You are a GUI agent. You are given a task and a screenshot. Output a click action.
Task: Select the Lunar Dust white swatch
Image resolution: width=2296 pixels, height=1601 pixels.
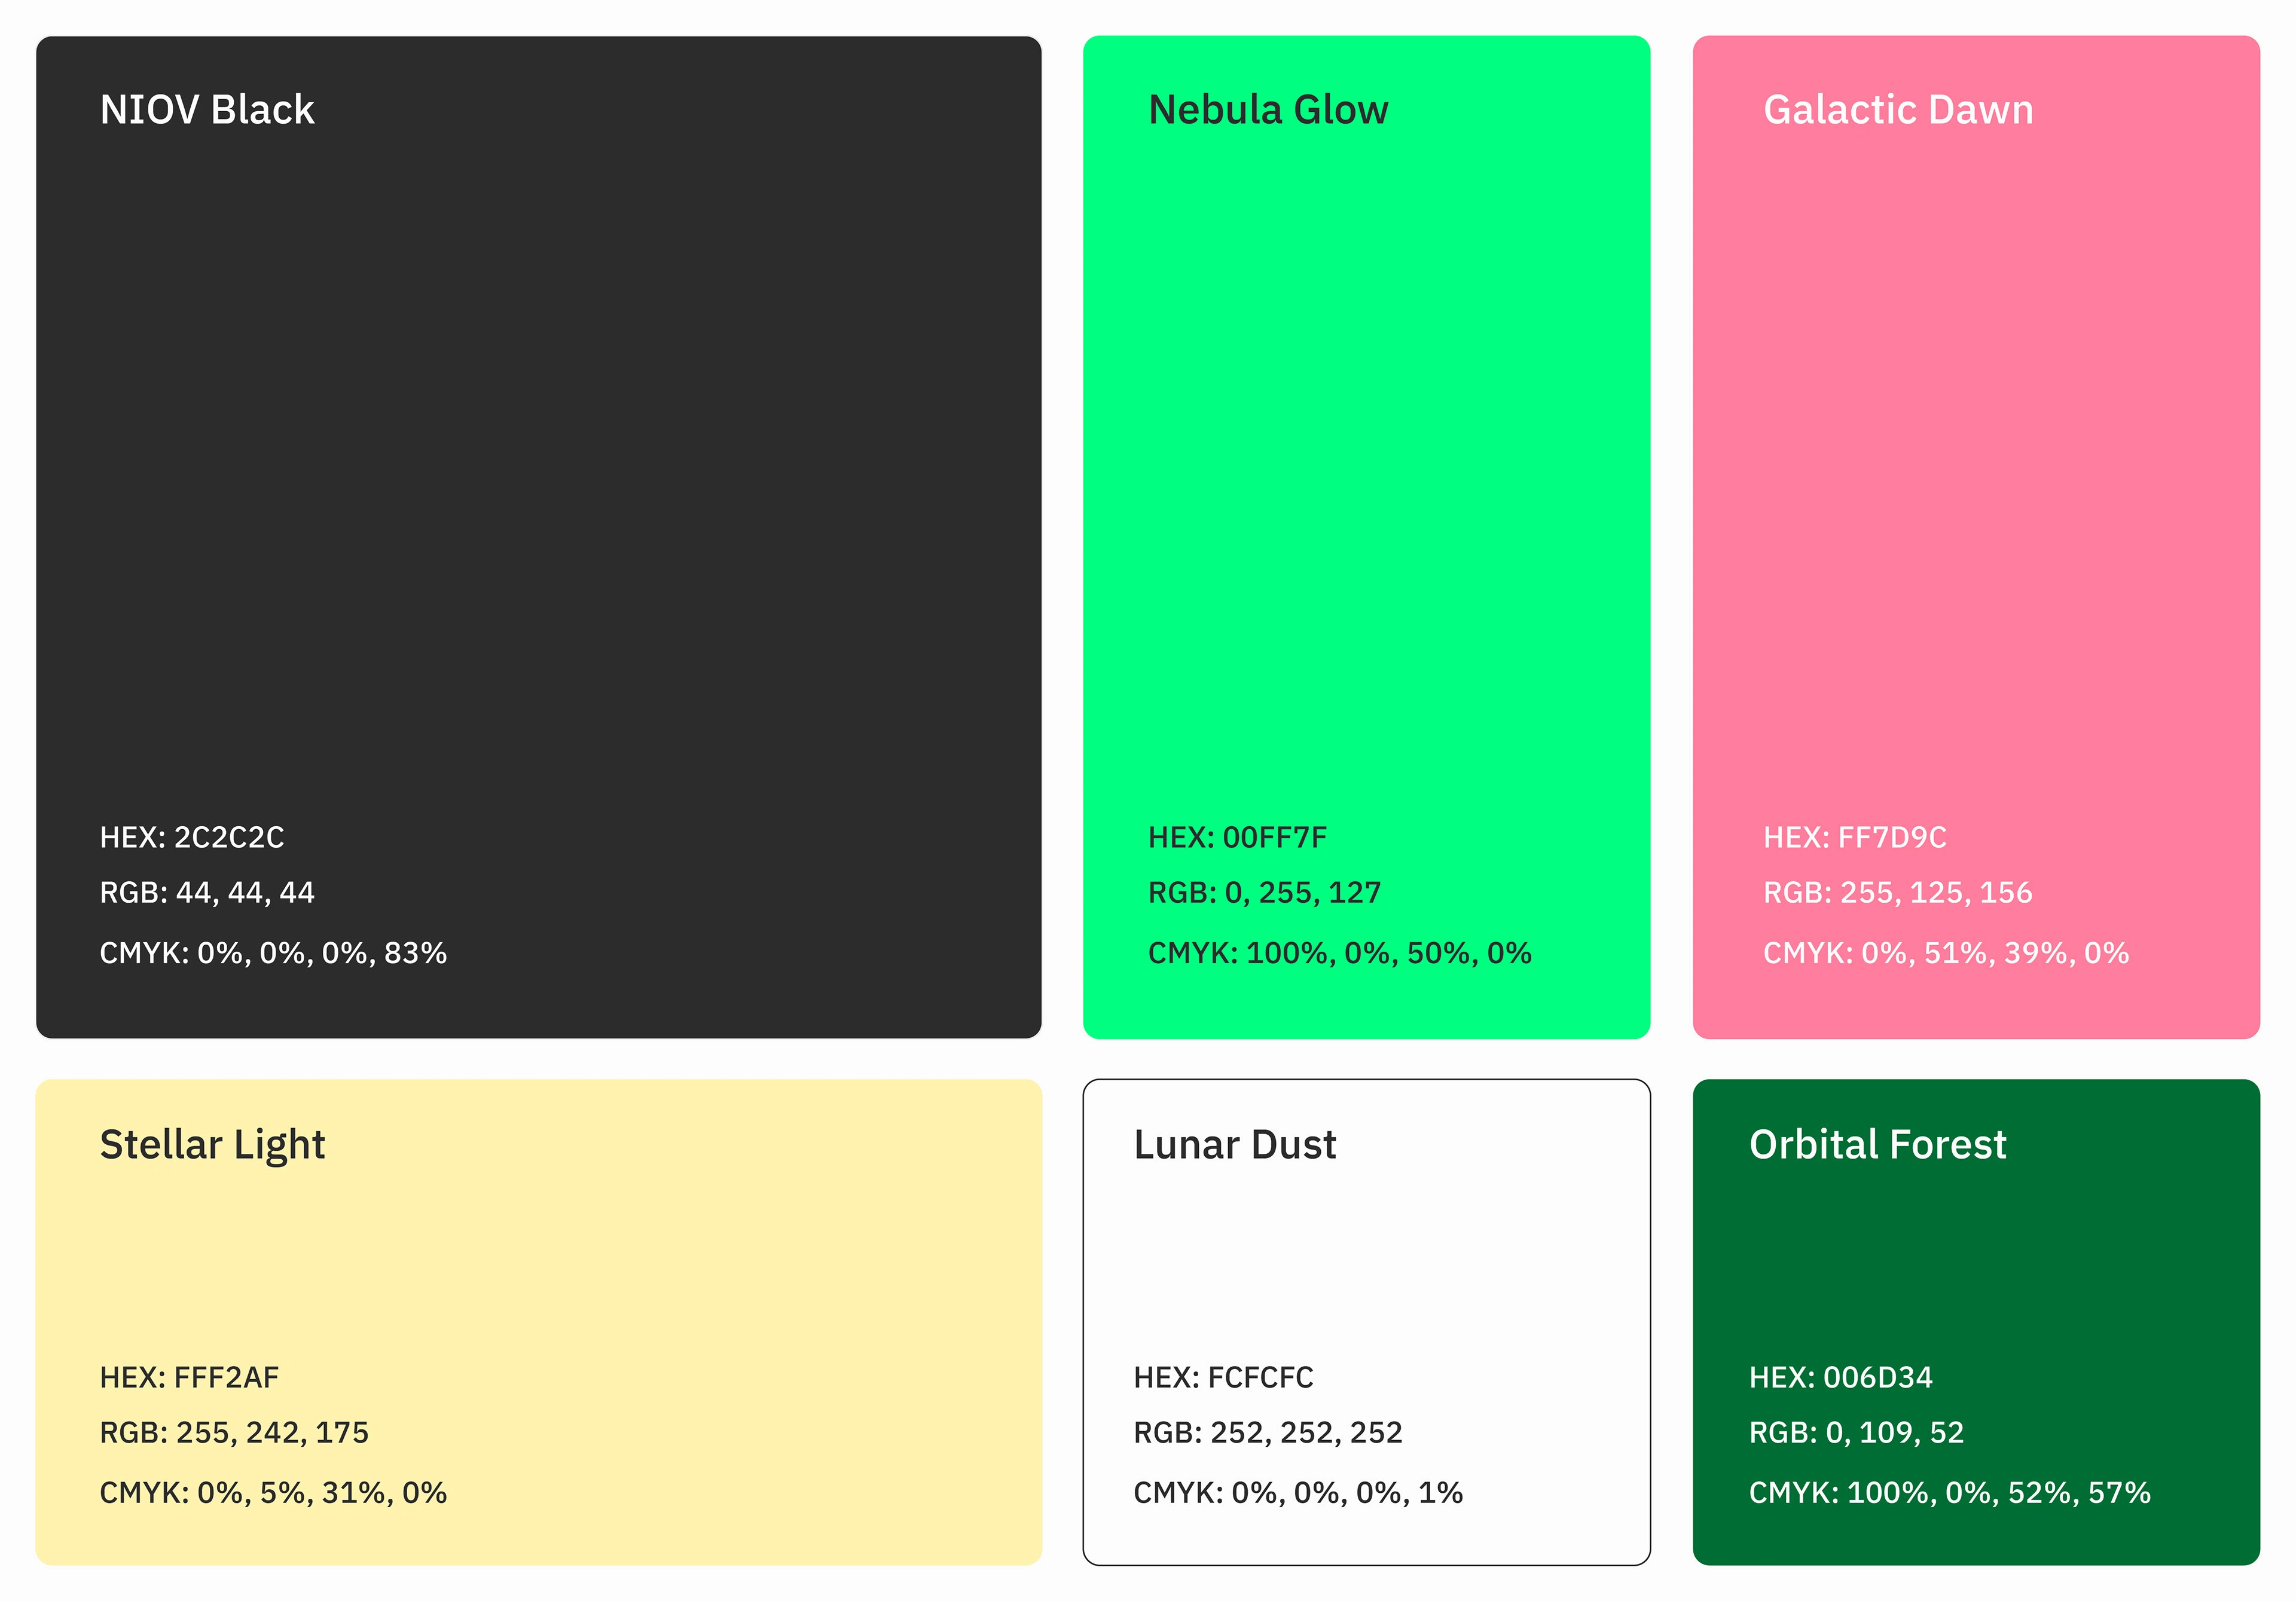pos(1366,1260)
